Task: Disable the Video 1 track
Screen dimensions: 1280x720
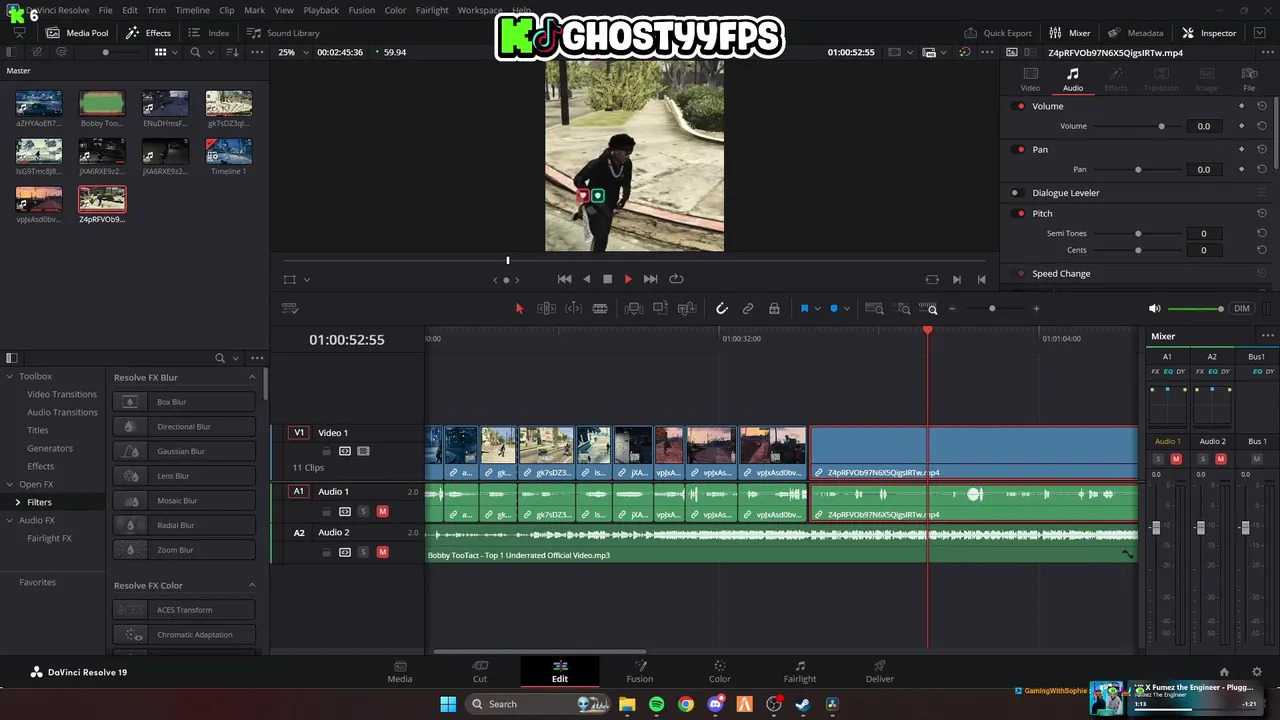Action: coord(363,451)
